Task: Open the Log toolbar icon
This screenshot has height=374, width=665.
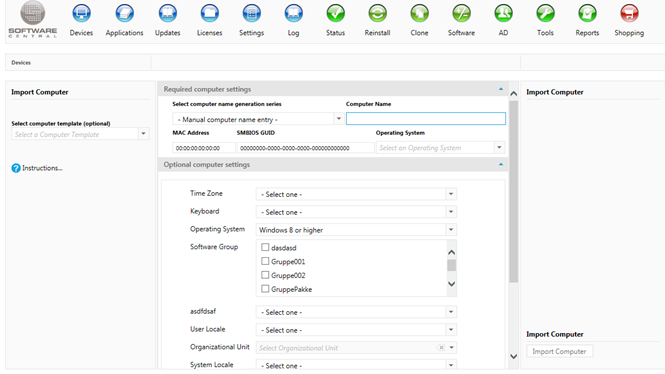Action: pyautogui.click(x=293, y=14)
